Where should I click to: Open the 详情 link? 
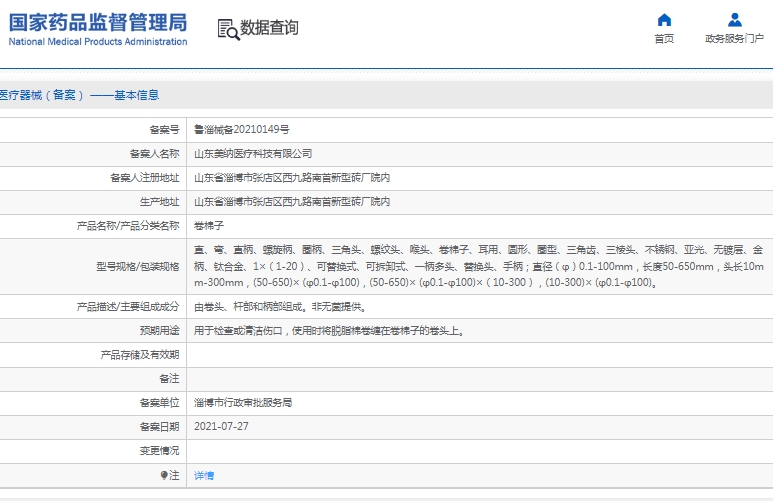204,475
